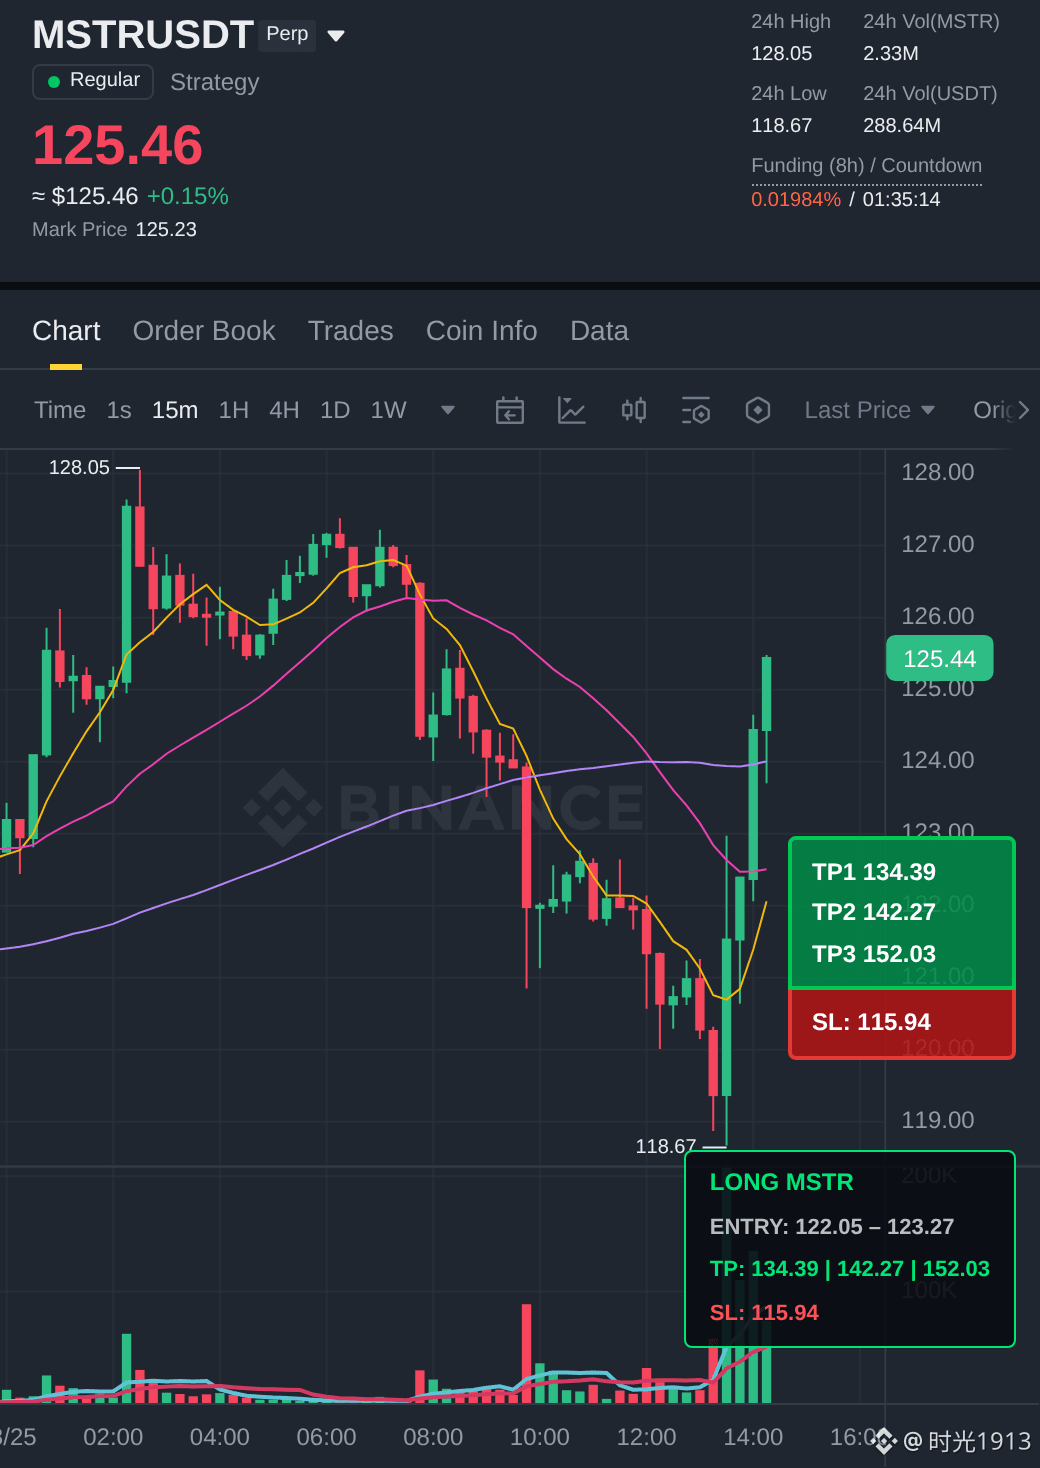Click the 0.01984% funding rate
Viewport: 1040px width, 1468px height.
(796, 199)
